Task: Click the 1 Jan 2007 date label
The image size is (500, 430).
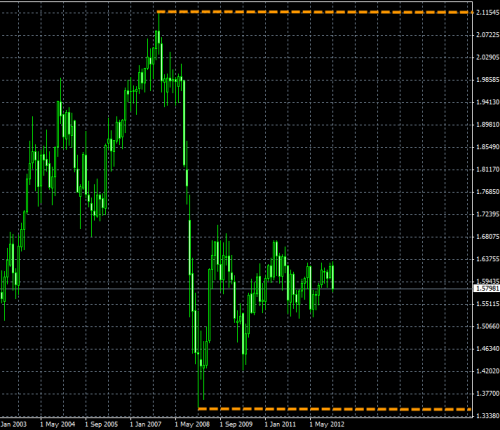Action: point(146,424)
